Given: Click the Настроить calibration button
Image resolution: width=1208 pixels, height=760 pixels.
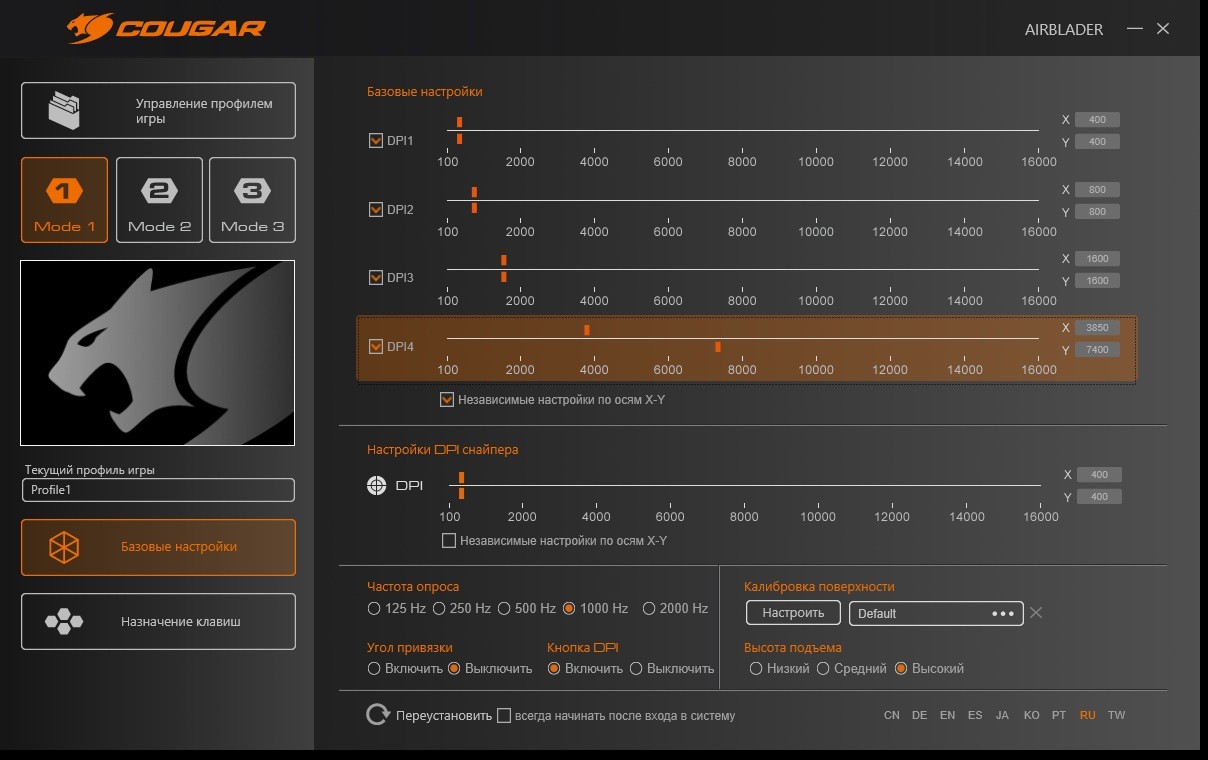Looking at the screenshot, I should coord(793,613).
